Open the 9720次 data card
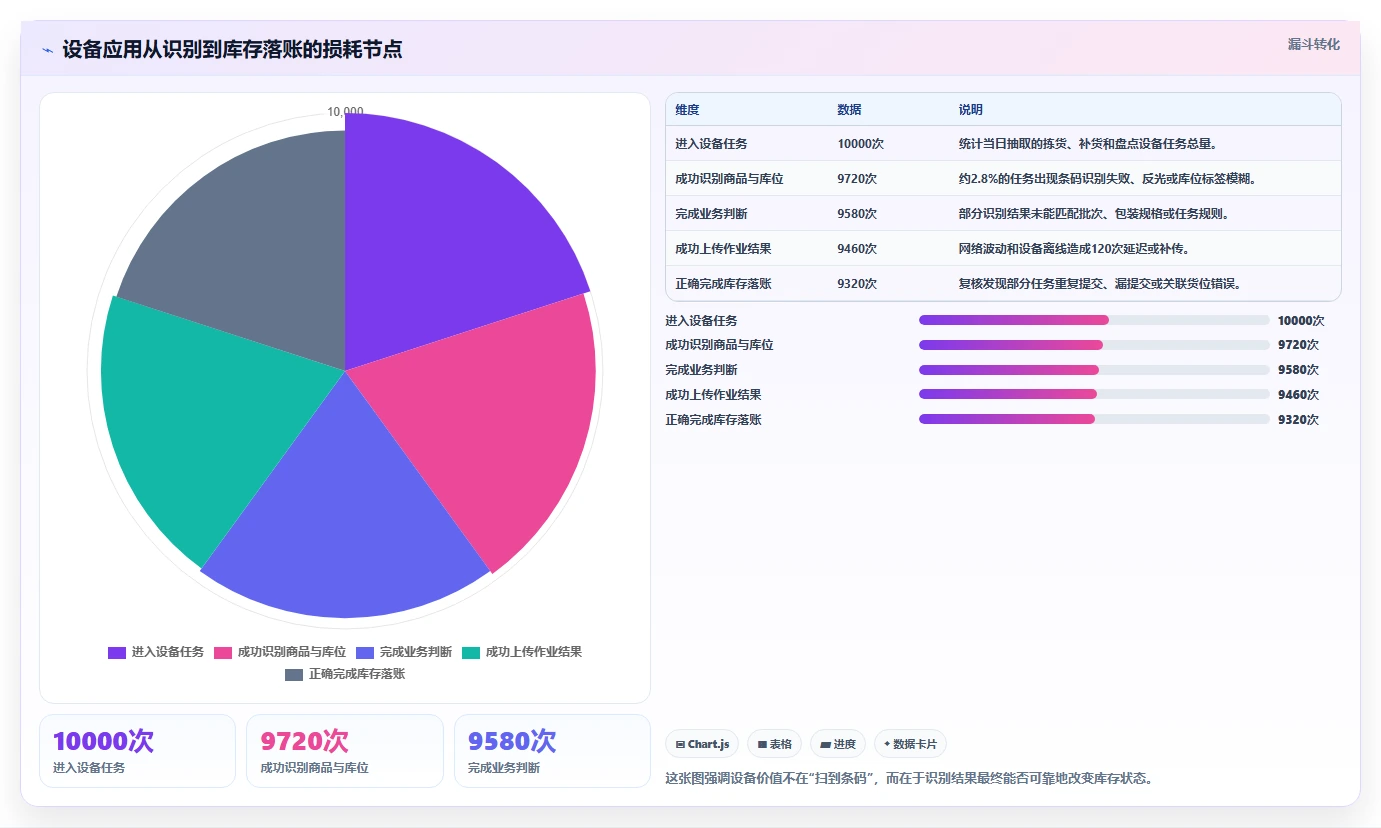Screen dimensions: 1381x828 tap(345, 751)
